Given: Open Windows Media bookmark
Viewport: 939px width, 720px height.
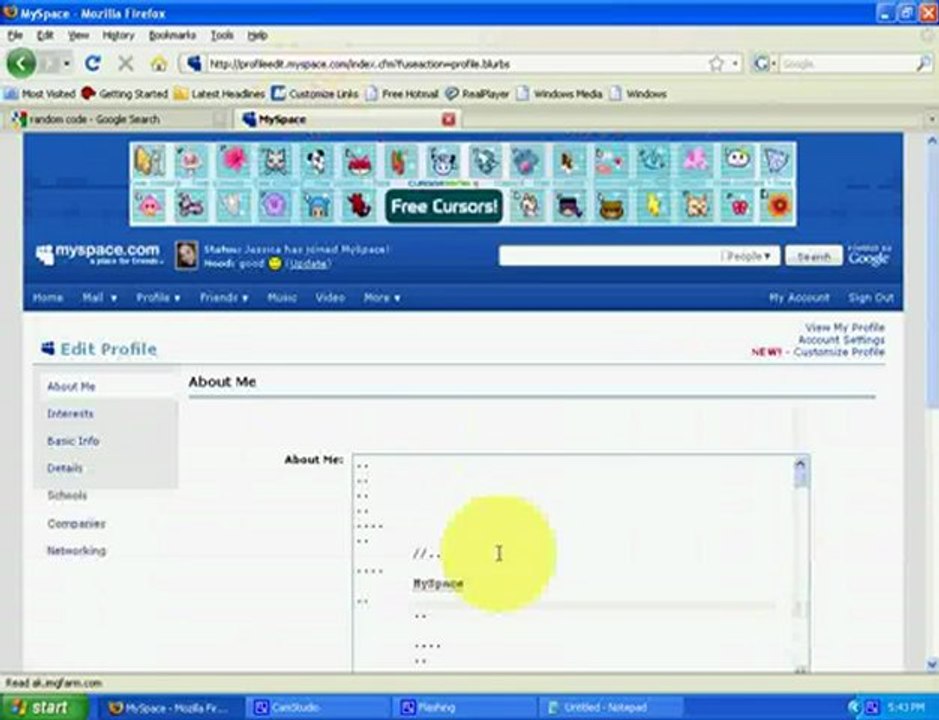Looking at the screenshot, I should click(x=560, y=93).
